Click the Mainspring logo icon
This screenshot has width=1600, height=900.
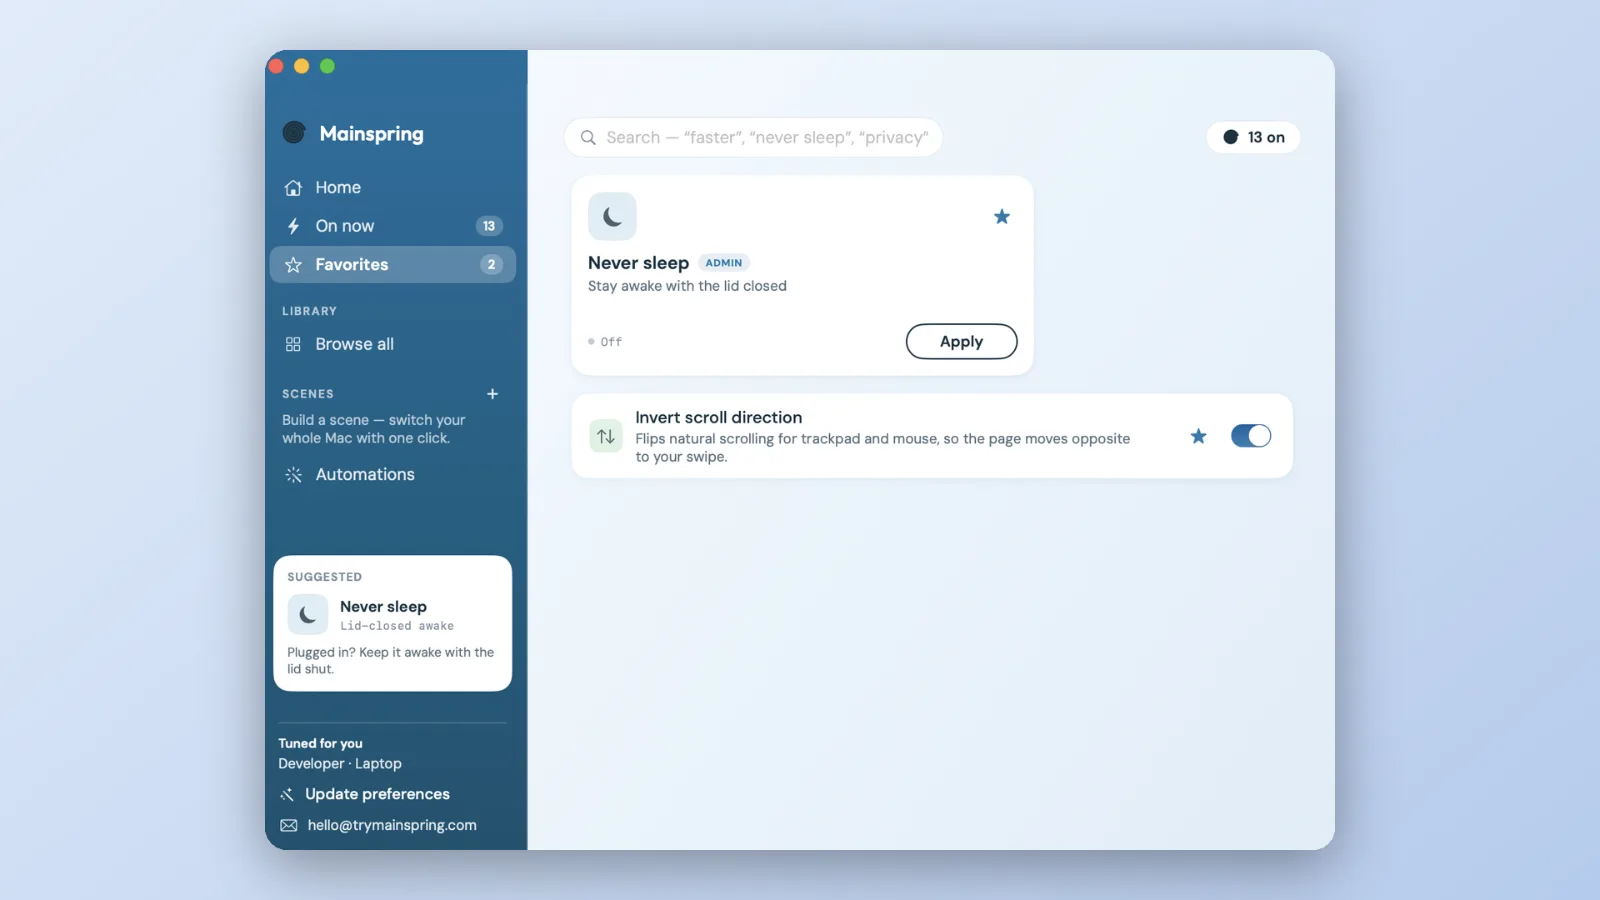[294, 132]
